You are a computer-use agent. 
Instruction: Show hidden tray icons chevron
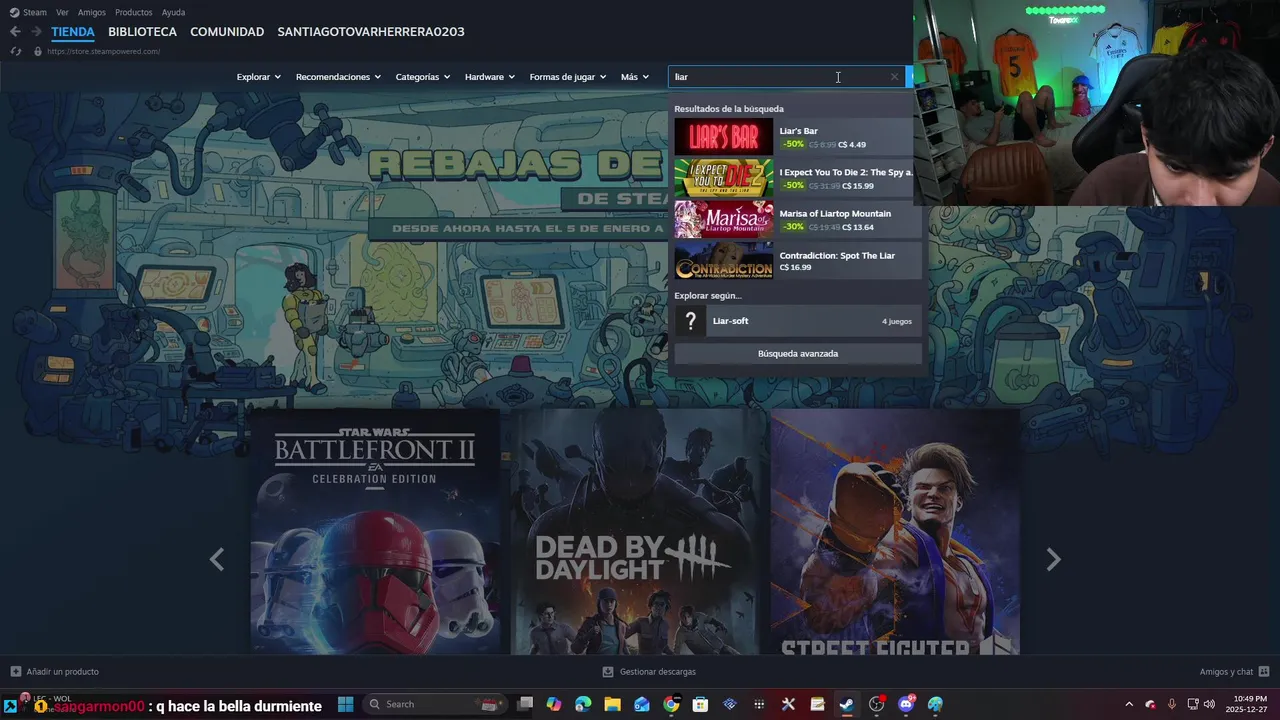pyautogui.click(x=1129, y=704)
